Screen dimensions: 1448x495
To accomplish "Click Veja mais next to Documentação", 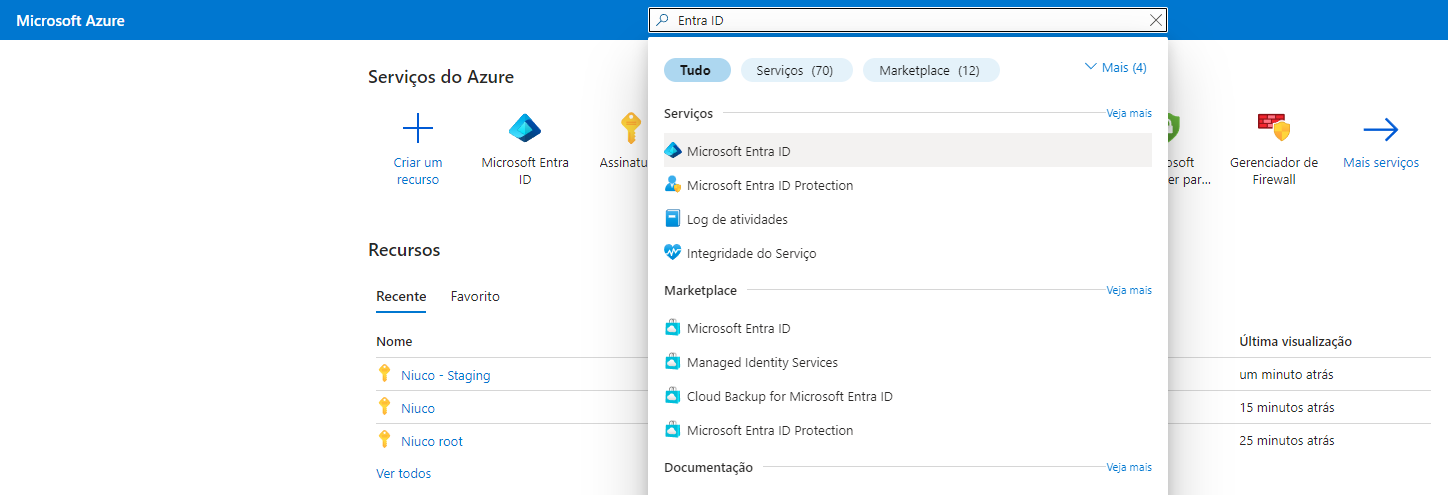I will pos(1129,467).
